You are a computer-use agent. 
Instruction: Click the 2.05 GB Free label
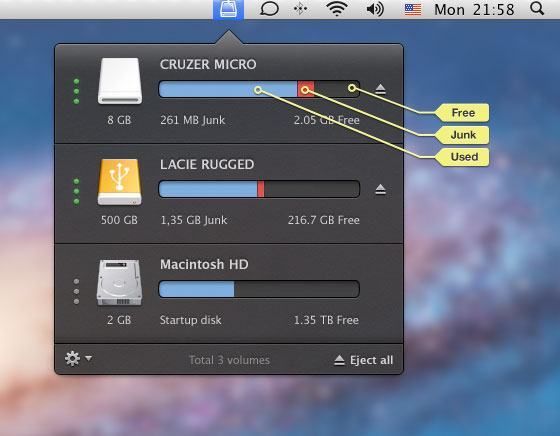(x=326, y=120)
